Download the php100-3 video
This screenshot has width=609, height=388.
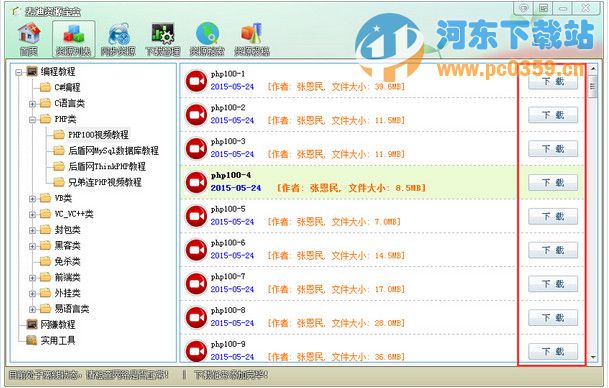553,149
